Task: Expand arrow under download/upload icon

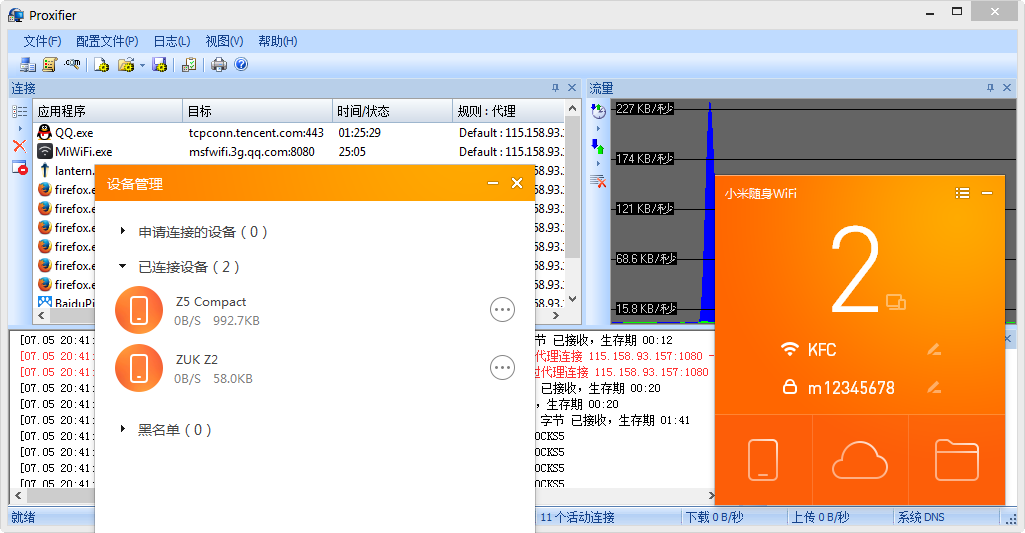Action: pyautogui.click(x=598, y=163)
